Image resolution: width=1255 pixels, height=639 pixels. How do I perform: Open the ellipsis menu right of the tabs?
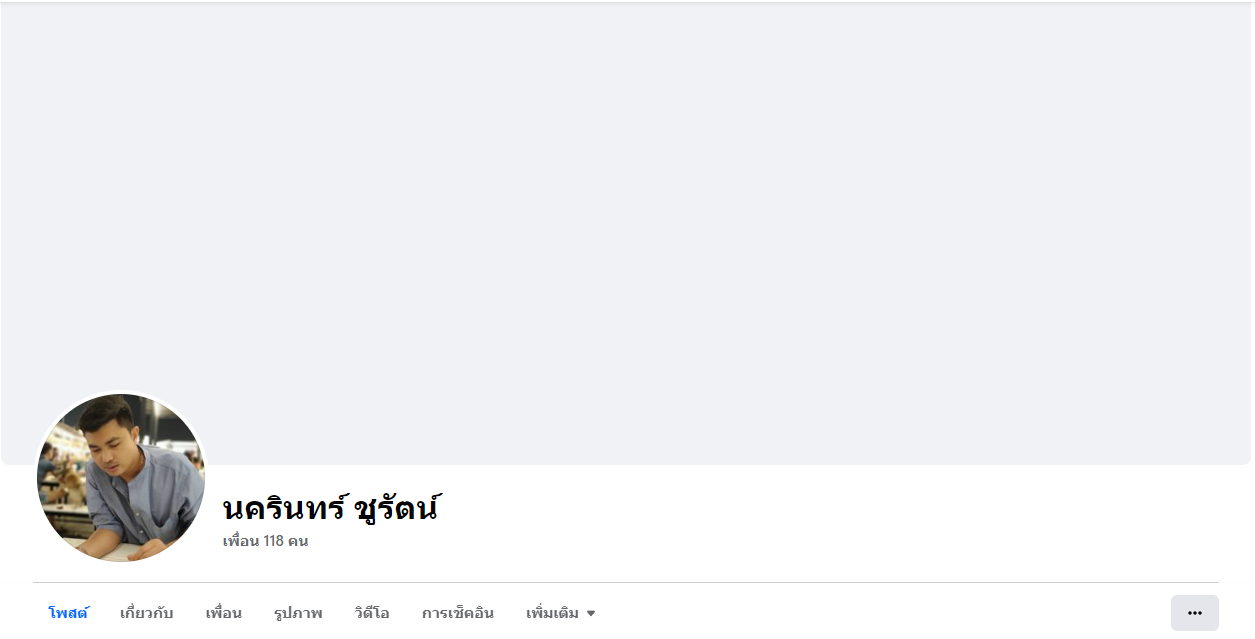pos(1194,613)
